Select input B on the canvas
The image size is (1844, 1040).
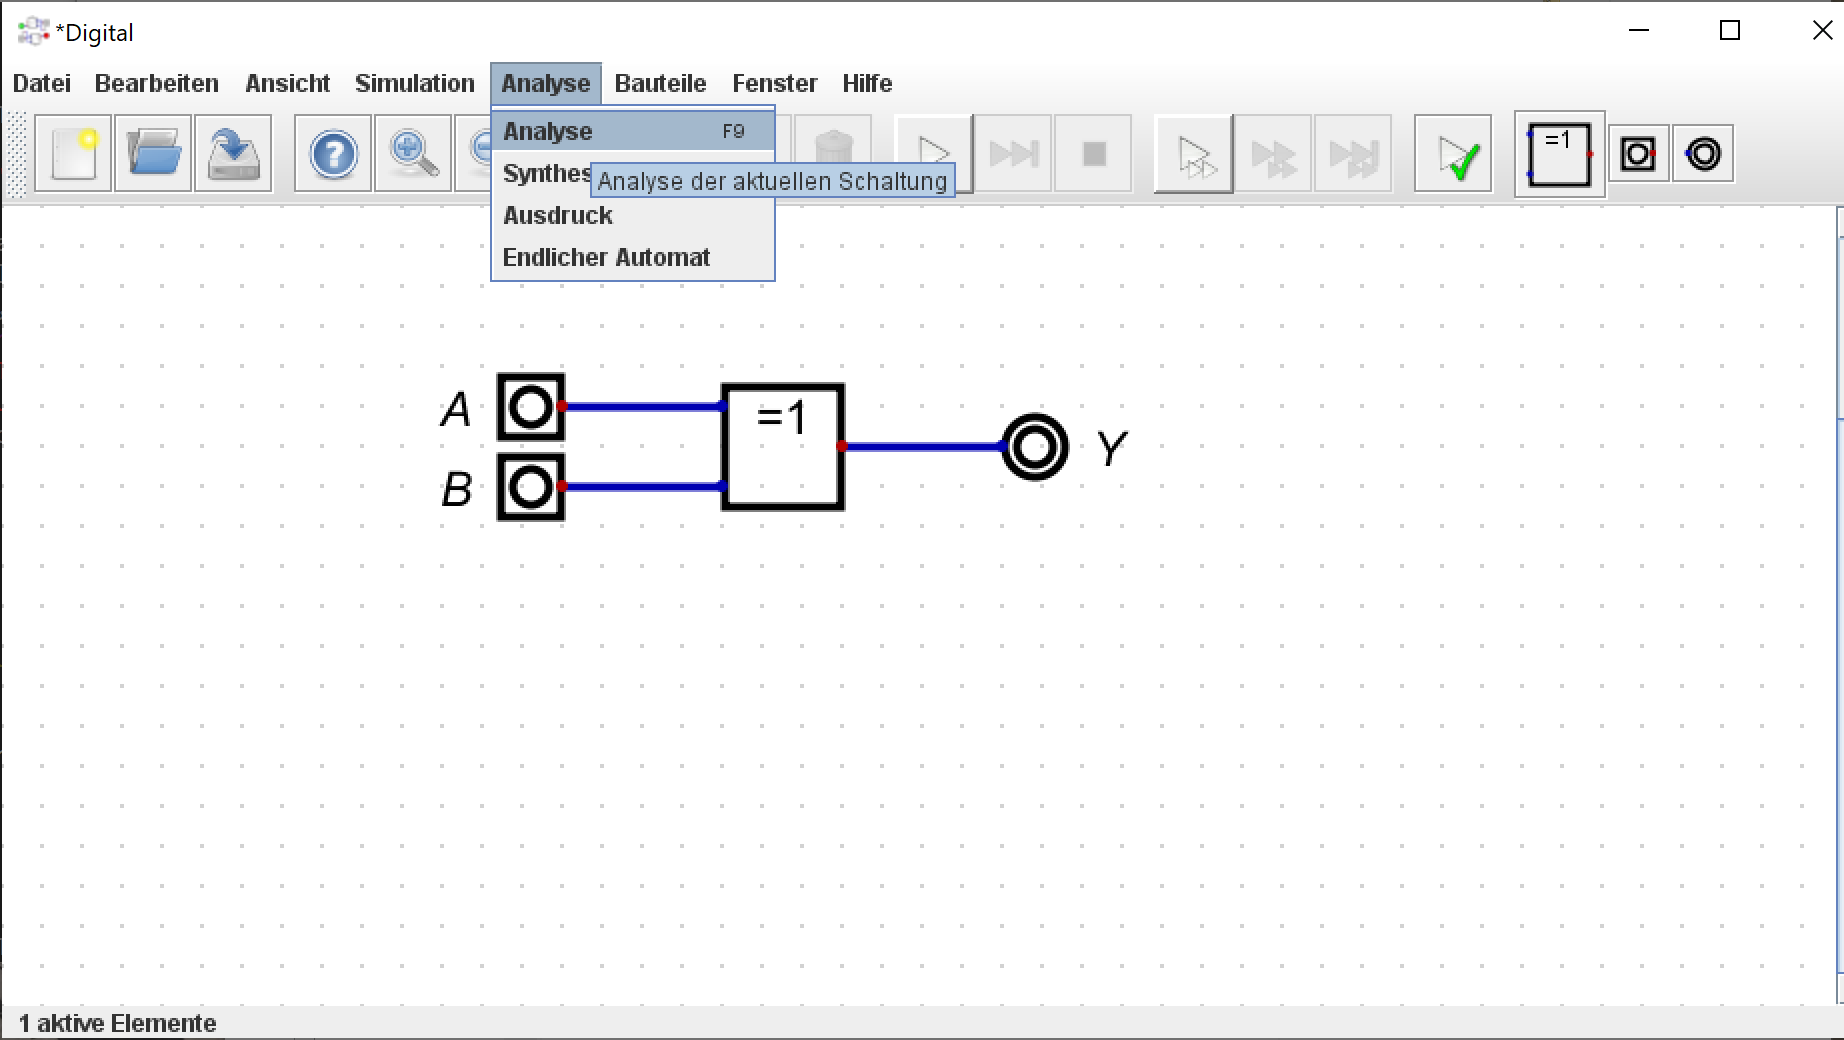click(531, 487)
